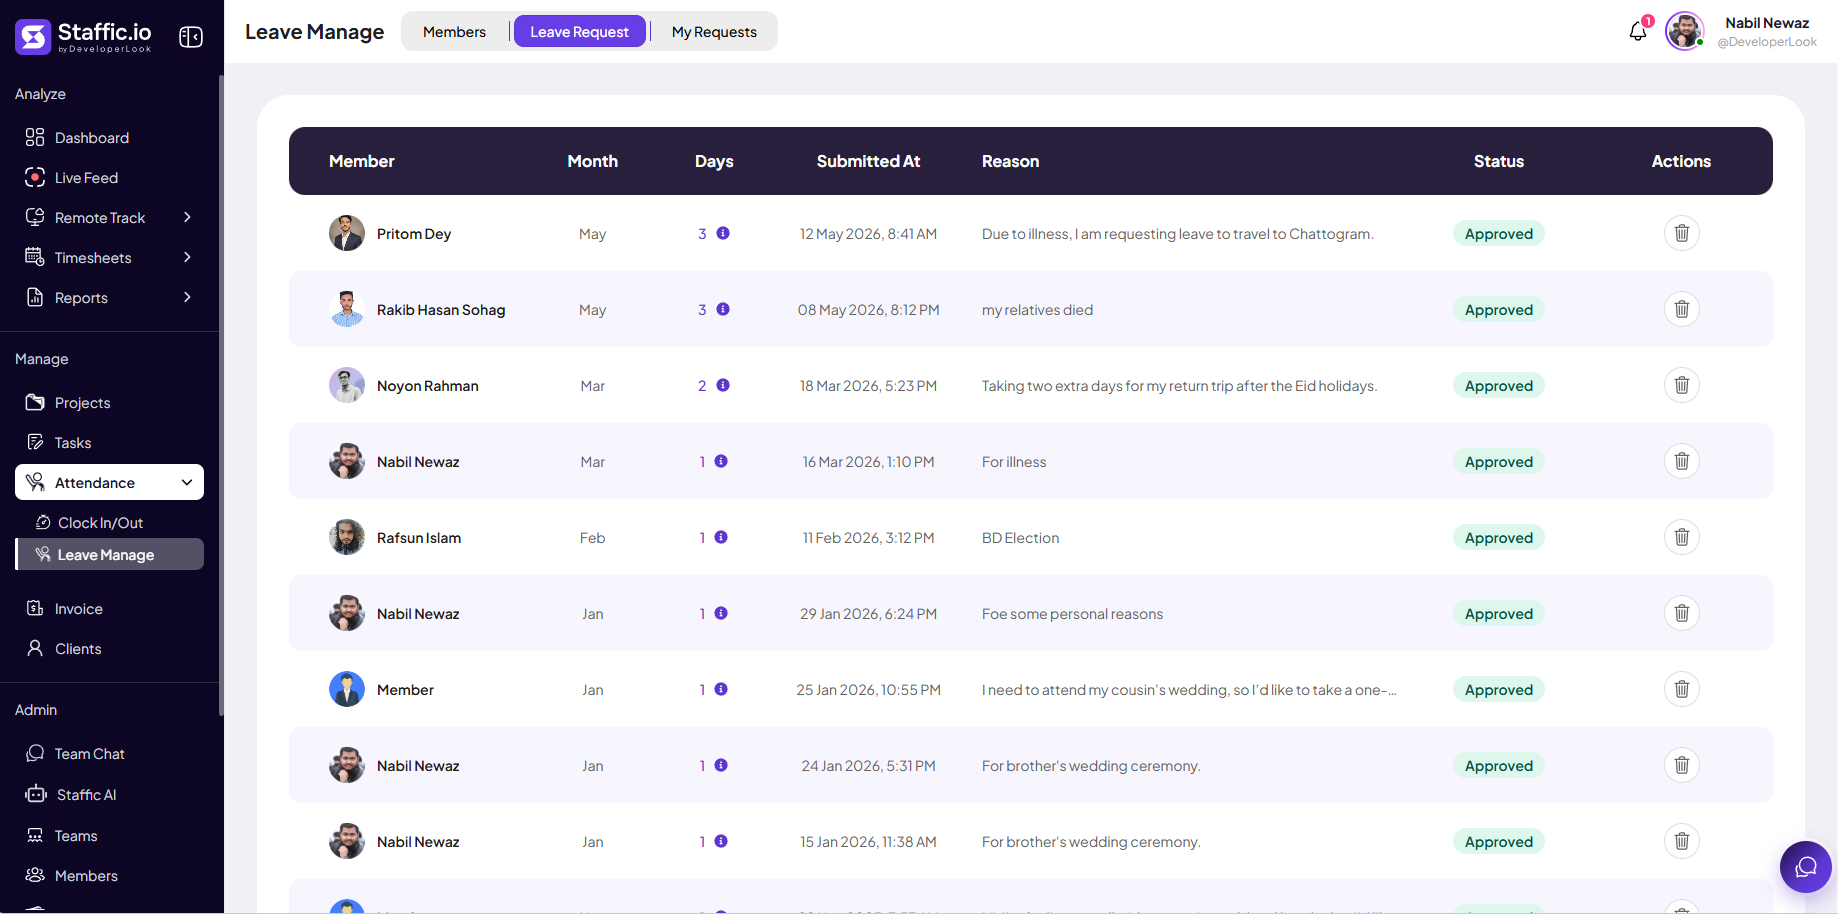Delete Member's 25 Jan leave request
The width and height of the screenshot is (1838, 914).
pyautogui.click(x=1682, y=689)
